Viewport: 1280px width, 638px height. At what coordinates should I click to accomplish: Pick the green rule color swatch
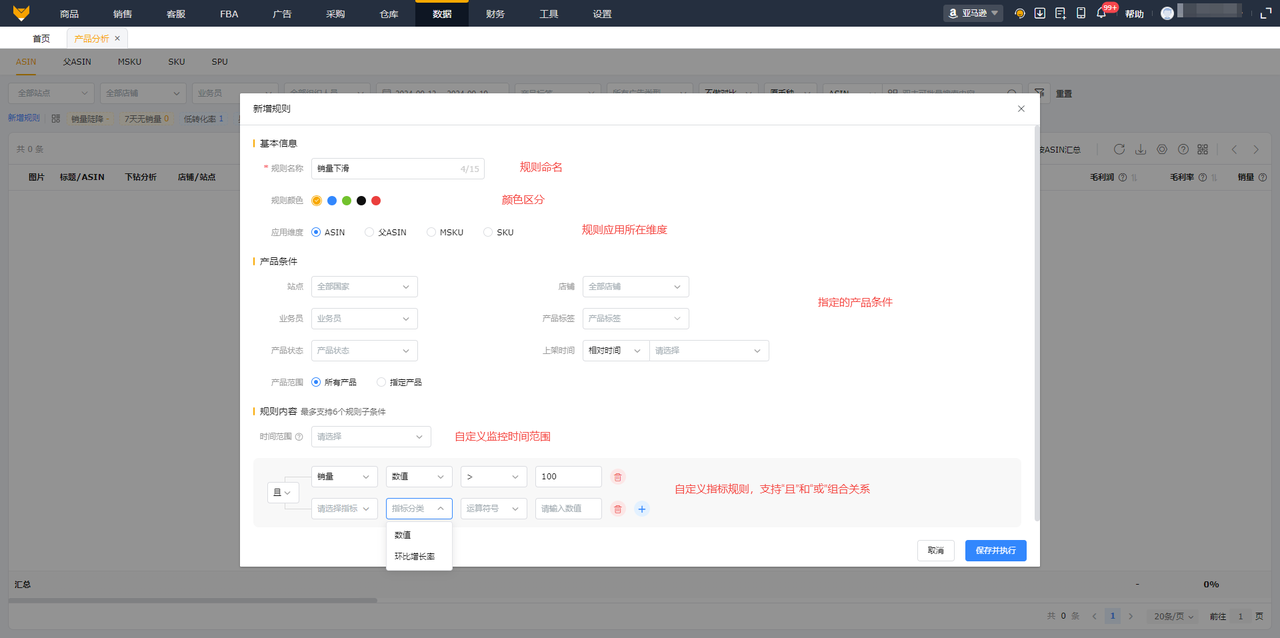point(346,201)
